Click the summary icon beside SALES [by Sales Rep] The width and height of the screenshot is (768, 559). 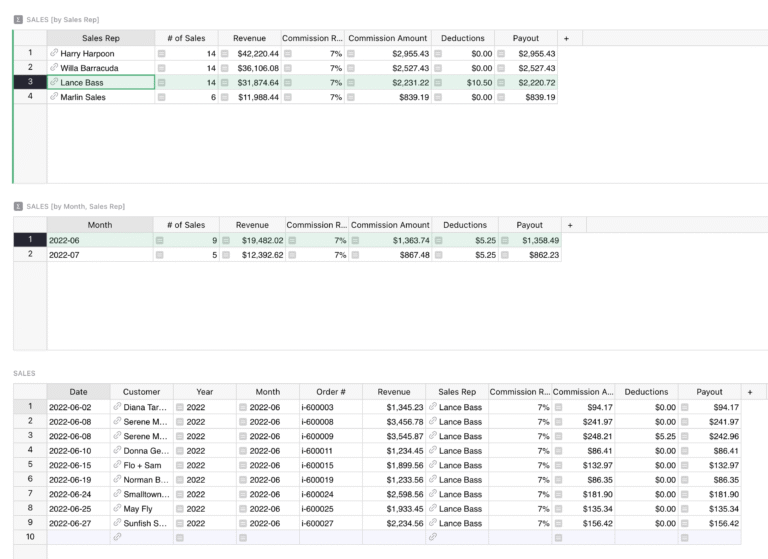[x=18, y=20]
